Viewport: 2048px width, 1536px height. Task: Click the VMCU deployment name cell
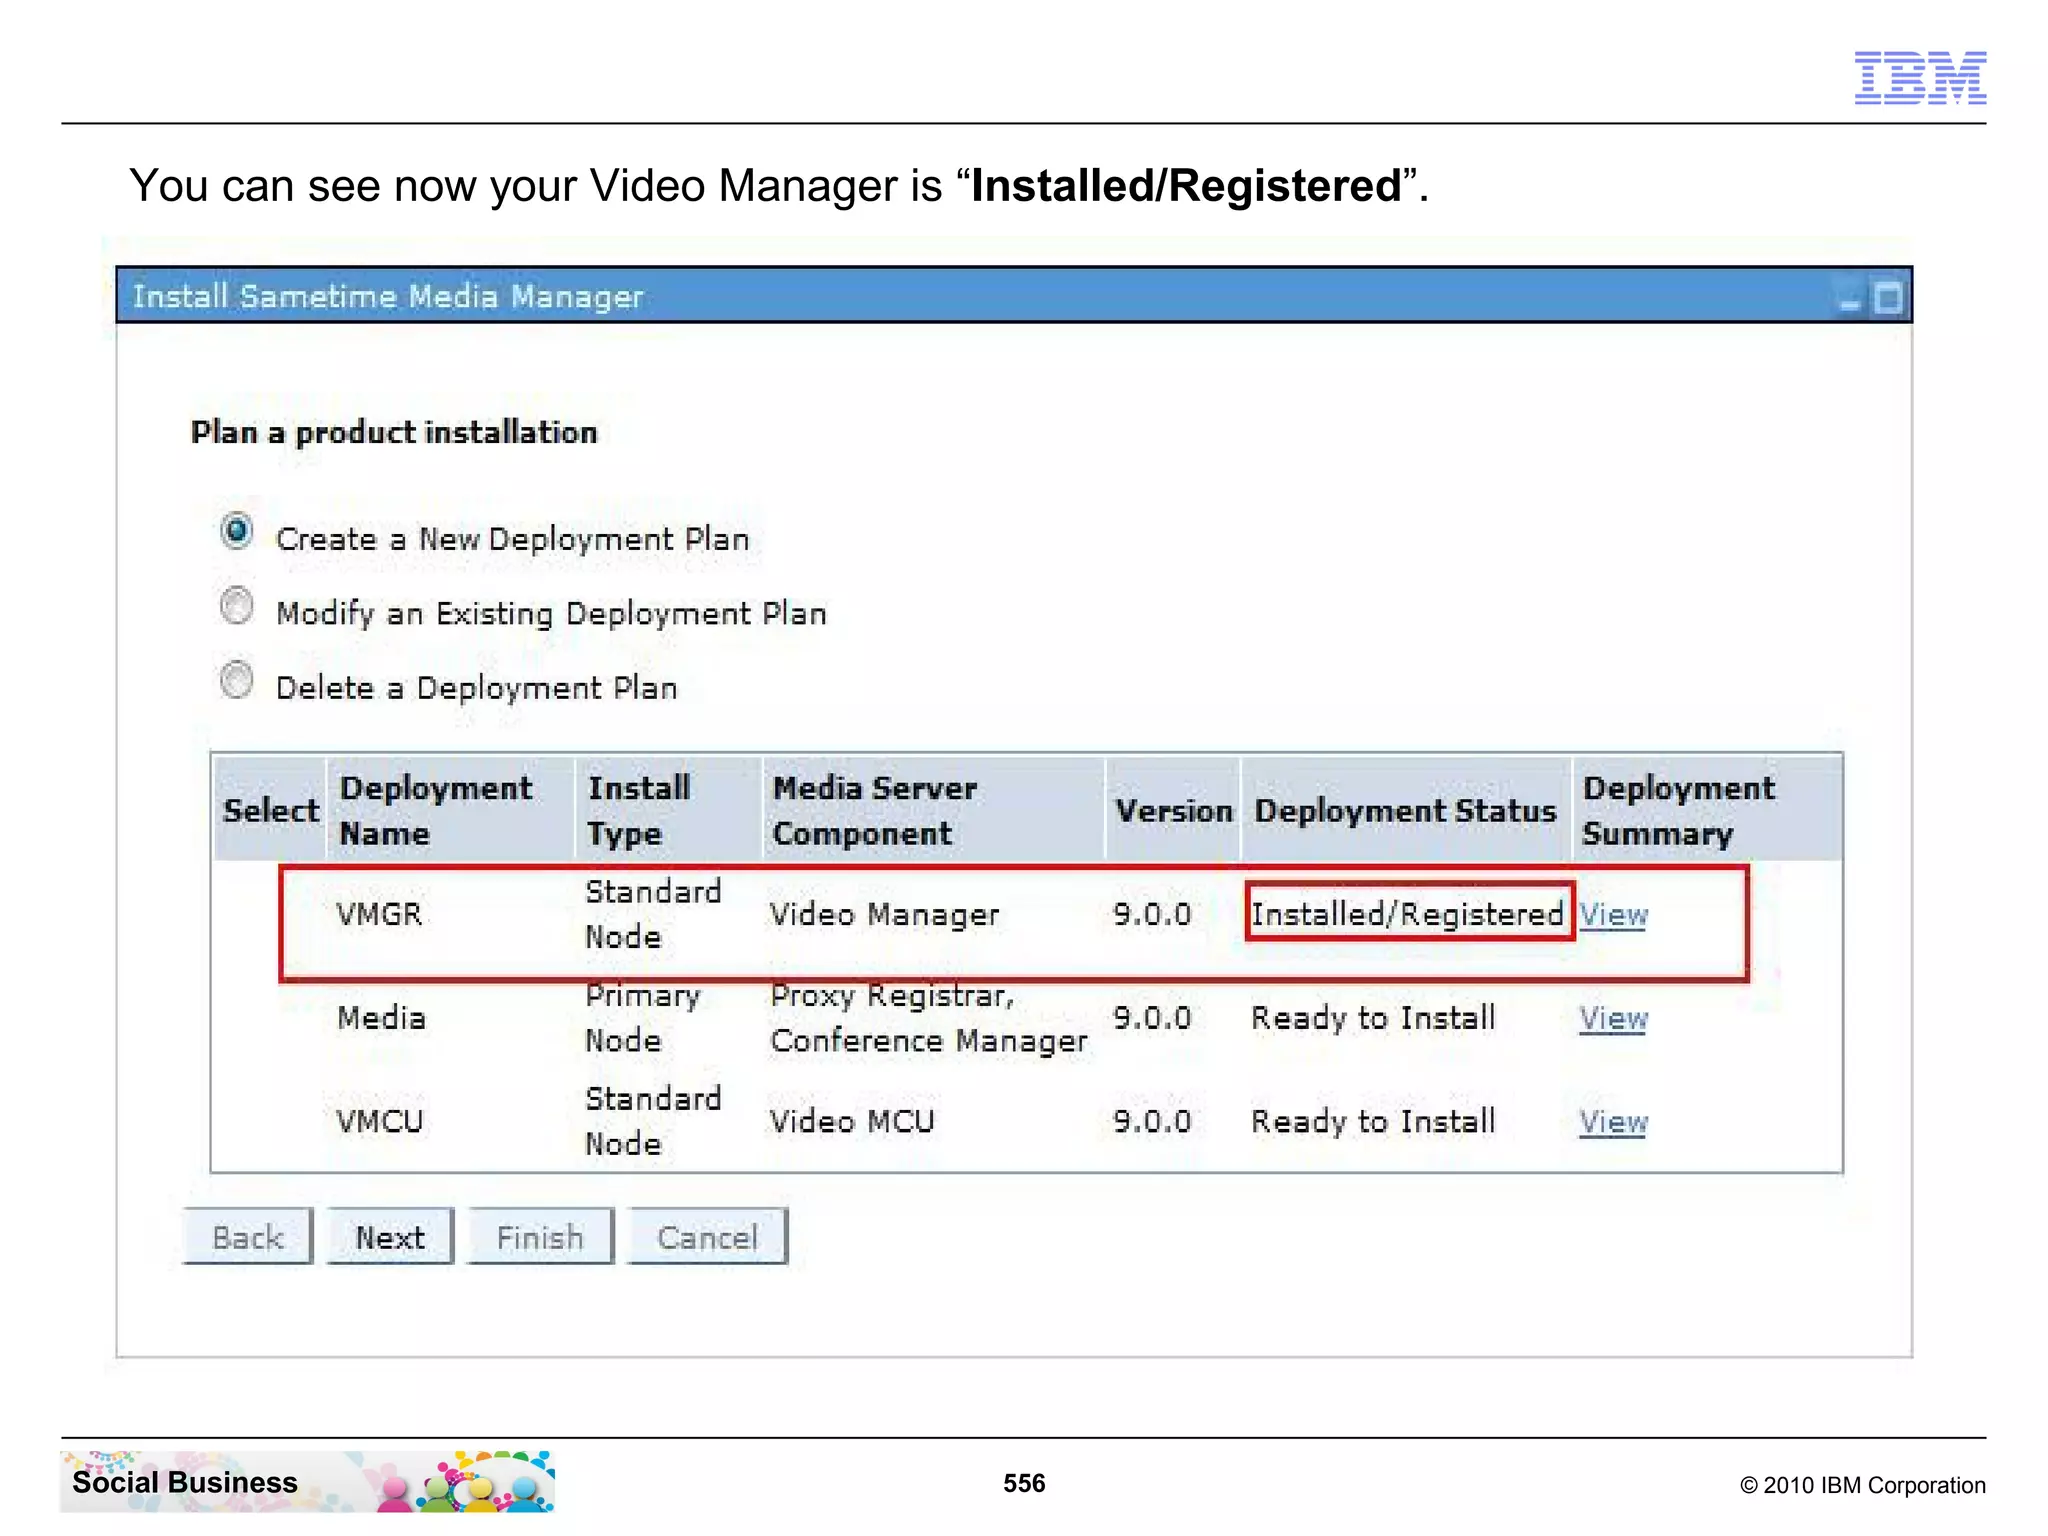(x=380, y=1121)
